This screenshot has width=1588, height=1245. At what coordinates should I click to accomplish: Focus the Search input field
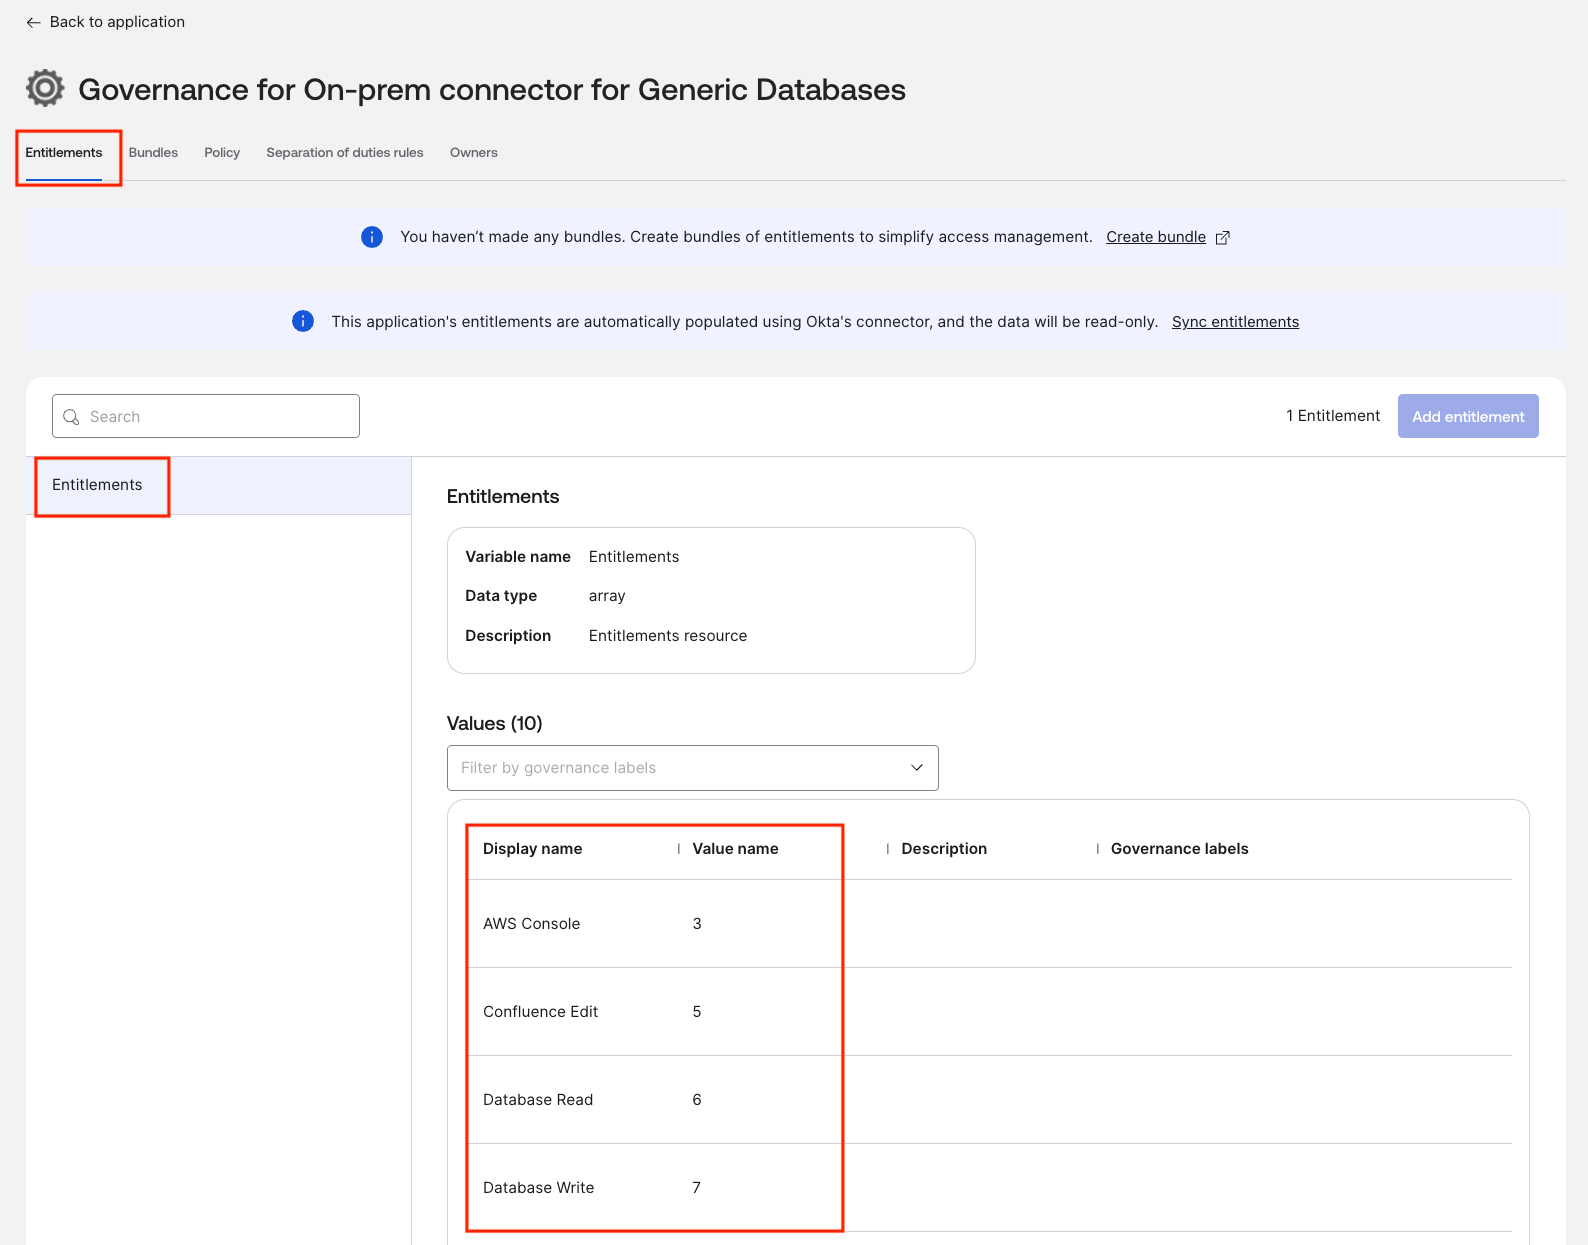206,416
